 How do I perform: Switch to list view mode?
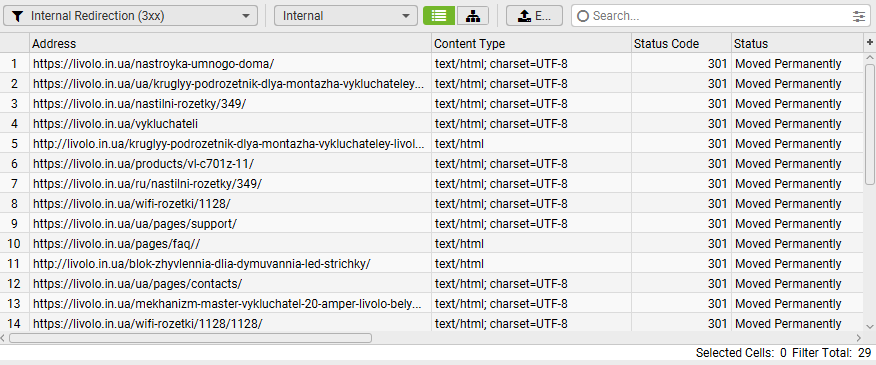(x=439, y=16)
